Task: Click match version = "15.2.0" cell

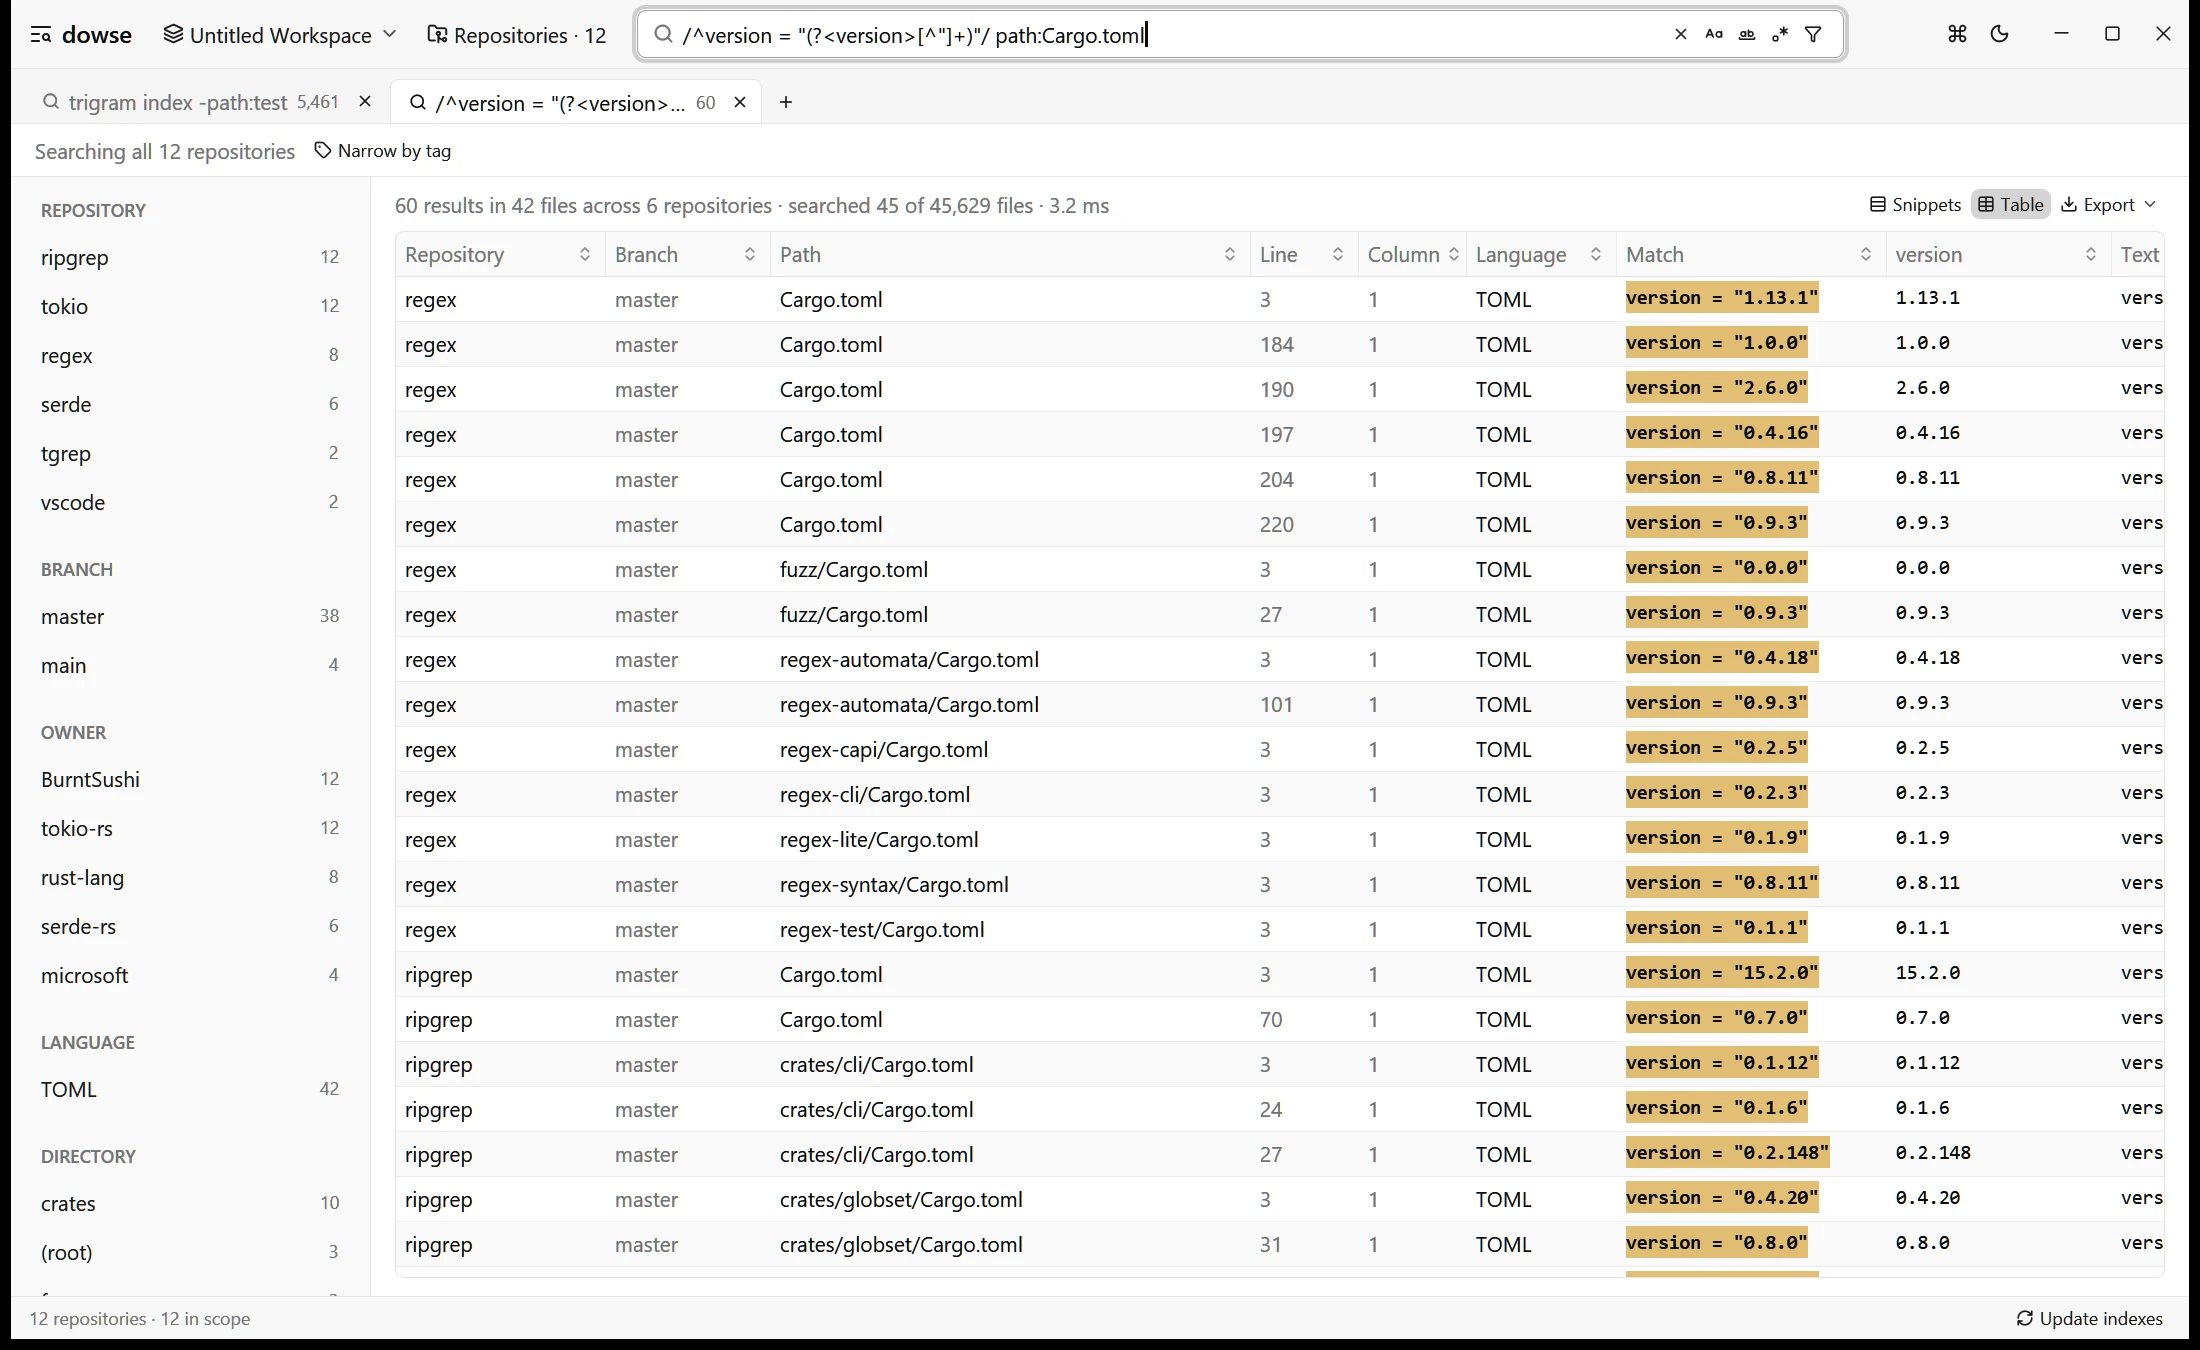Action: (x=1722, y=973)
